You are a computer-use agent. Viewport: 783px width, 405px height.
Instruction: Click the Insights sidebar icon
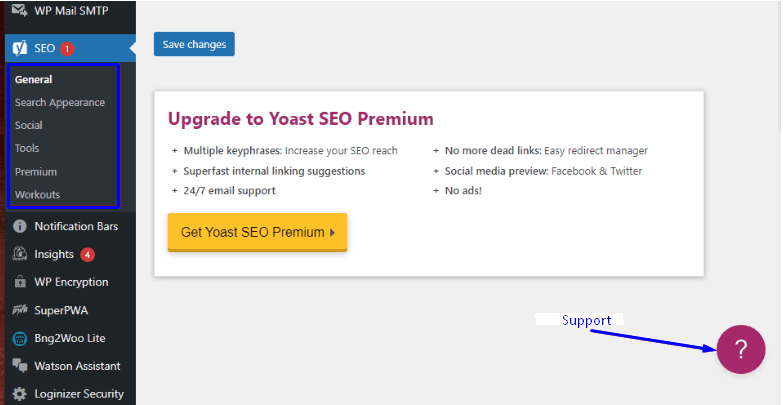coord(19,254)
